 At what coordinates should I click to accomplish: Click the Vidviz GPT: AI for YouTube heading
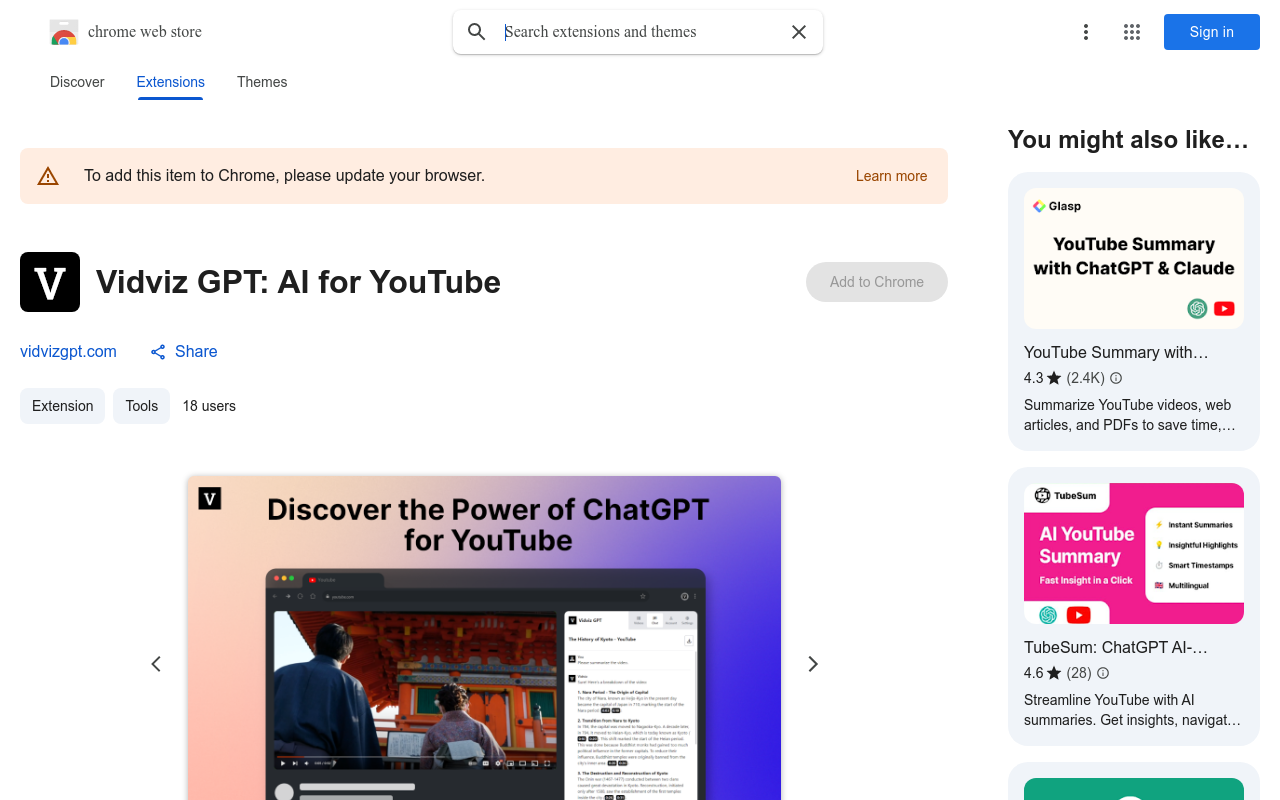pos(298,282)
